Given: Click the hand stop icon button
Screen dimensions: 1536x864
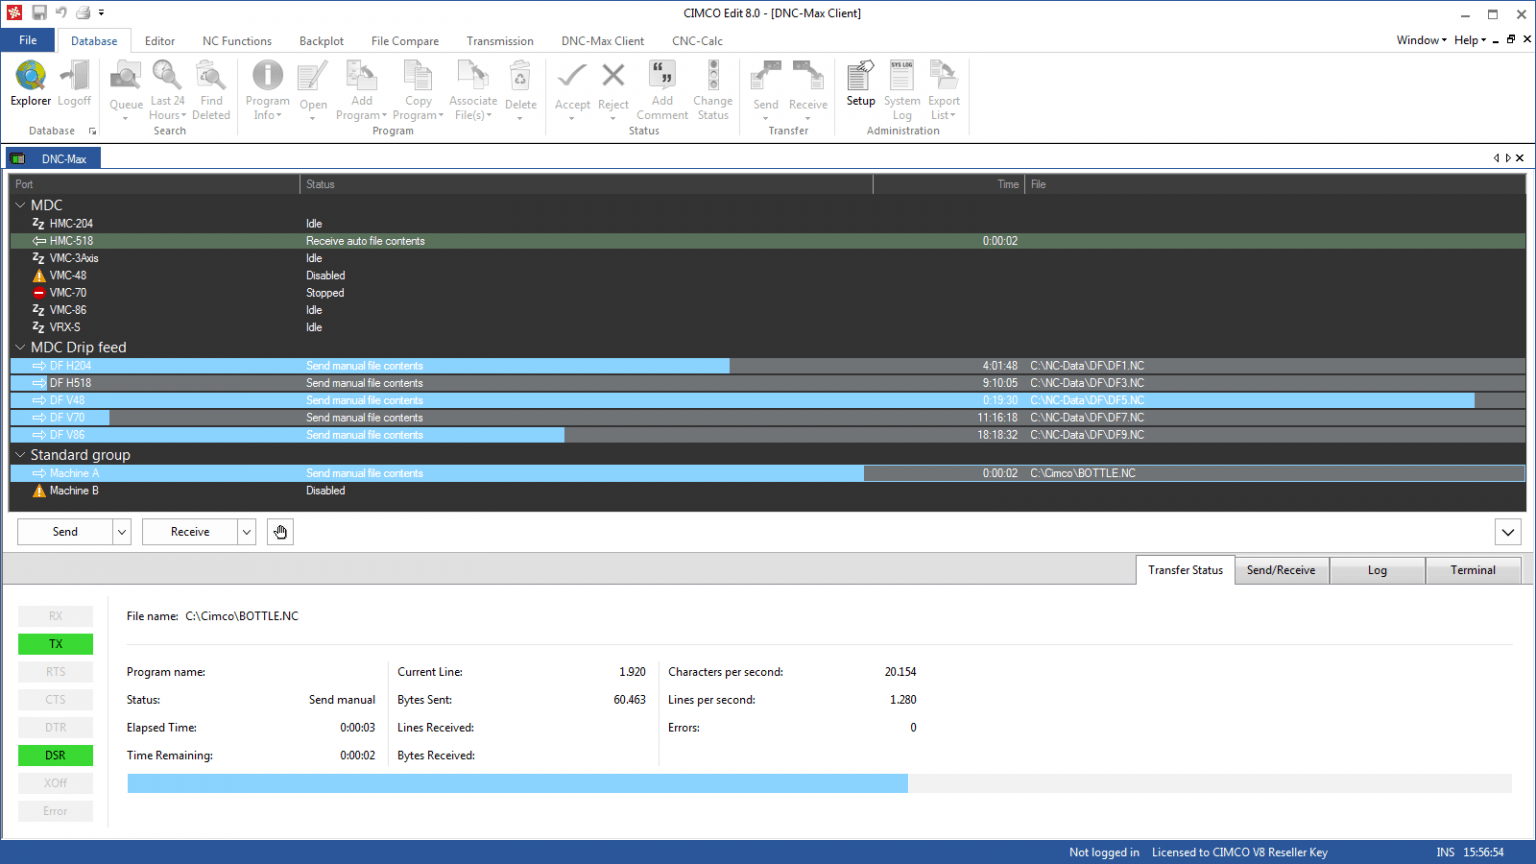Looking at the screenshot, I should pyautogui.click(x=280, y=532).
